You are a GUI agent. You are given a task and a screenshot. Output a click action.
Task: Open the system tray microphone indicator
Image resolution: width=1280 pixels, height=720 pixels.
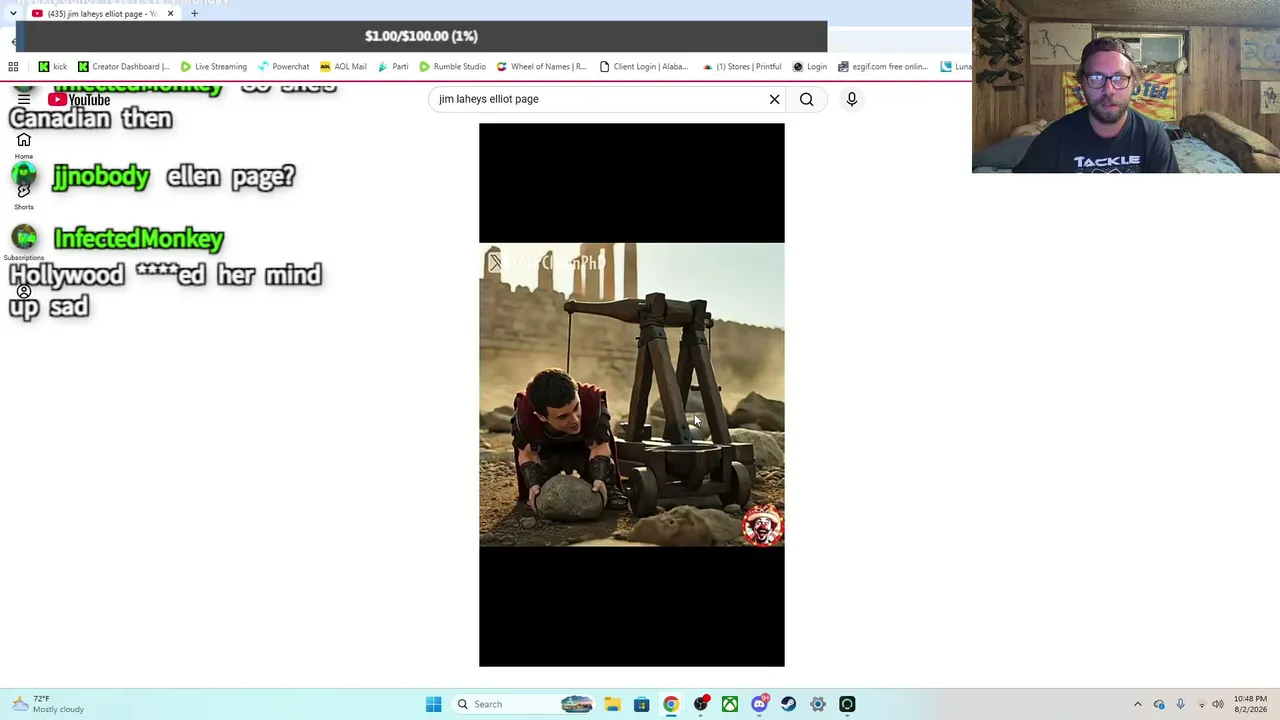click(1180, 704)
